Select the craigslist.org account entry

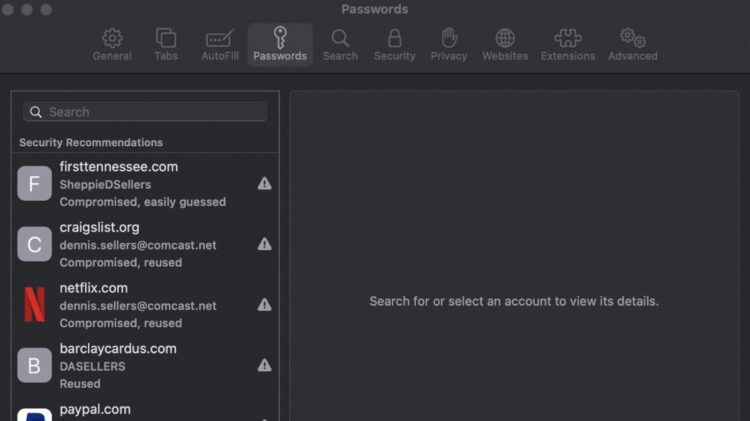click(x=140, y=244)
